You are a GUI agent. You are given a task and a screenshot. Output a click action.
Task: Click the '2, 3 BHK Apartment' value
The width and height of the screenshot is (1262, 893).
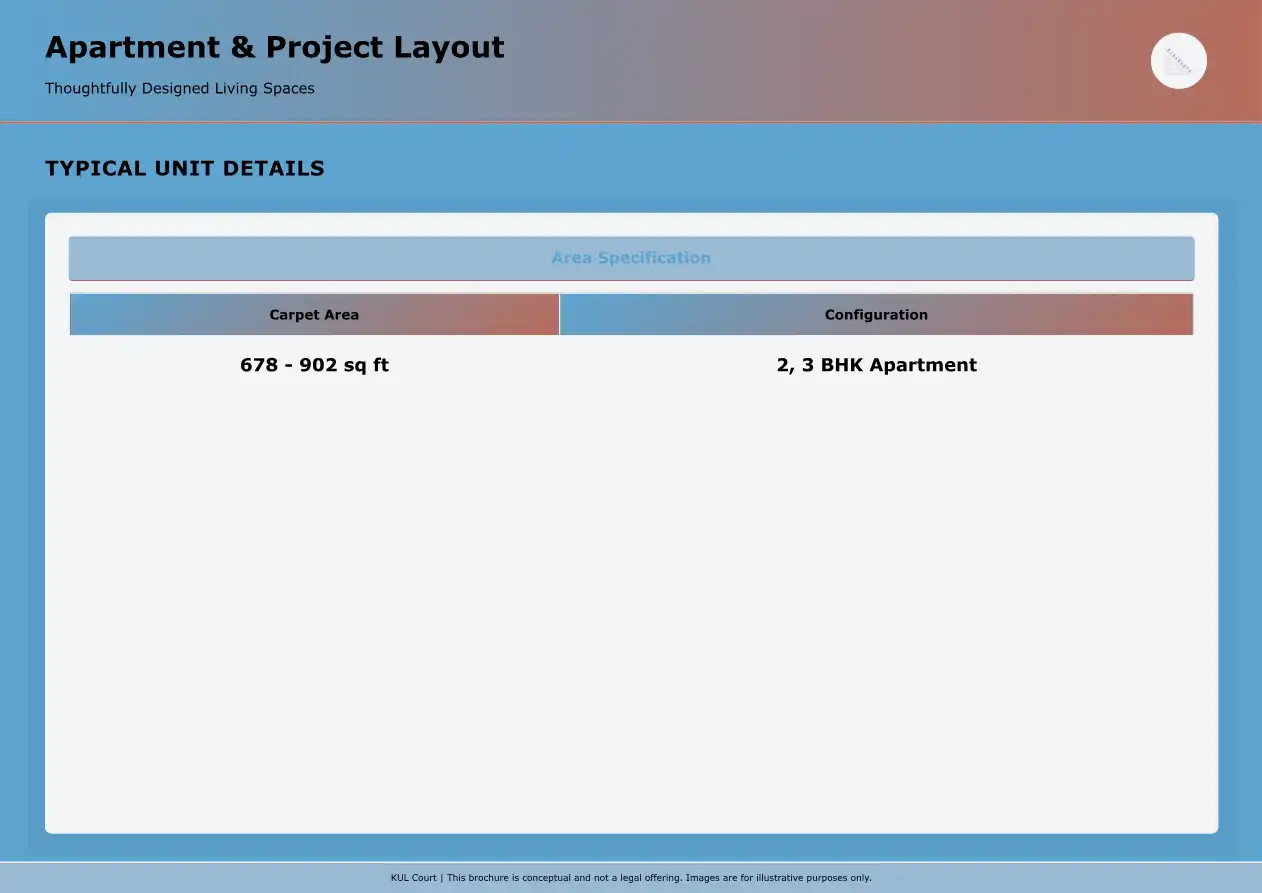(876, 365)
